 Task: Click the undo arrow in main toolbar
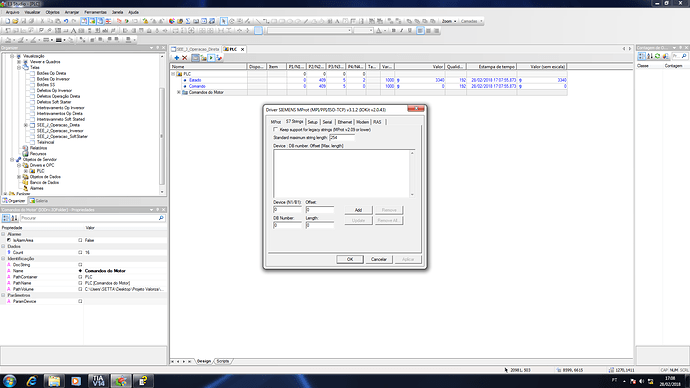tap(66, 21)
